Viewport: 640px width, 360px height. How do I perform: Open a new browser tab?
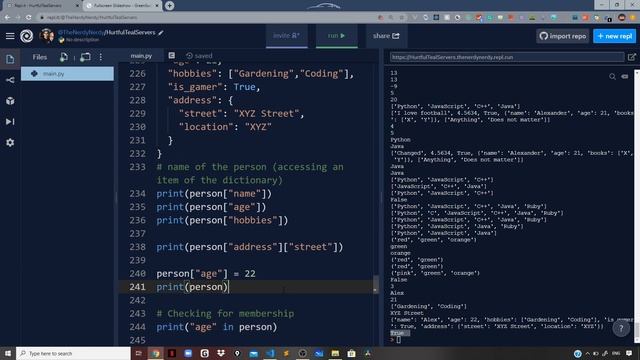[x=169, y=6]
